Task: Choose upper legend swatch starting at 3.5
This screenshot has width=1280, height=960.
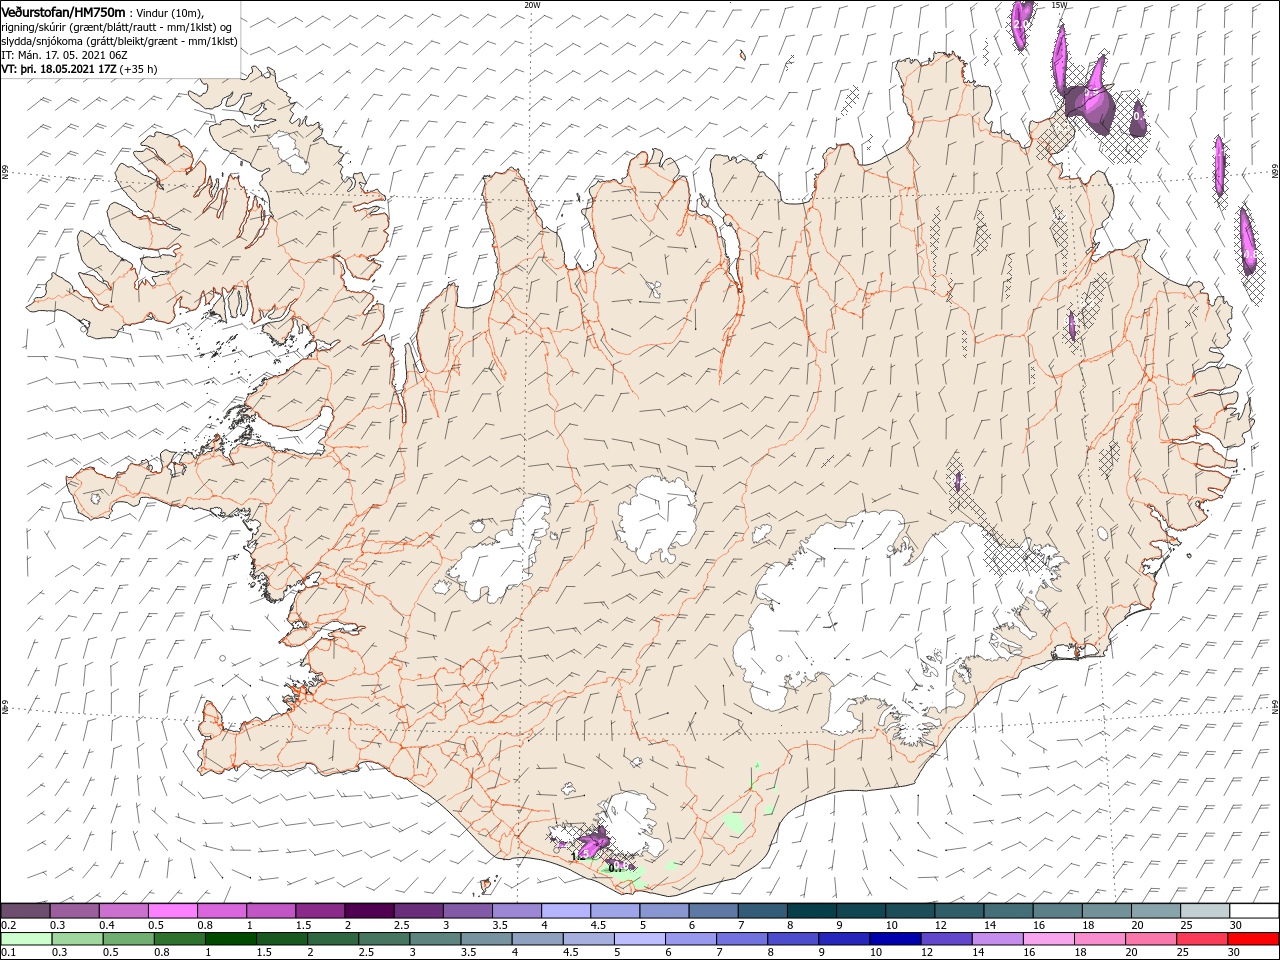Action: tap(517, 911)
